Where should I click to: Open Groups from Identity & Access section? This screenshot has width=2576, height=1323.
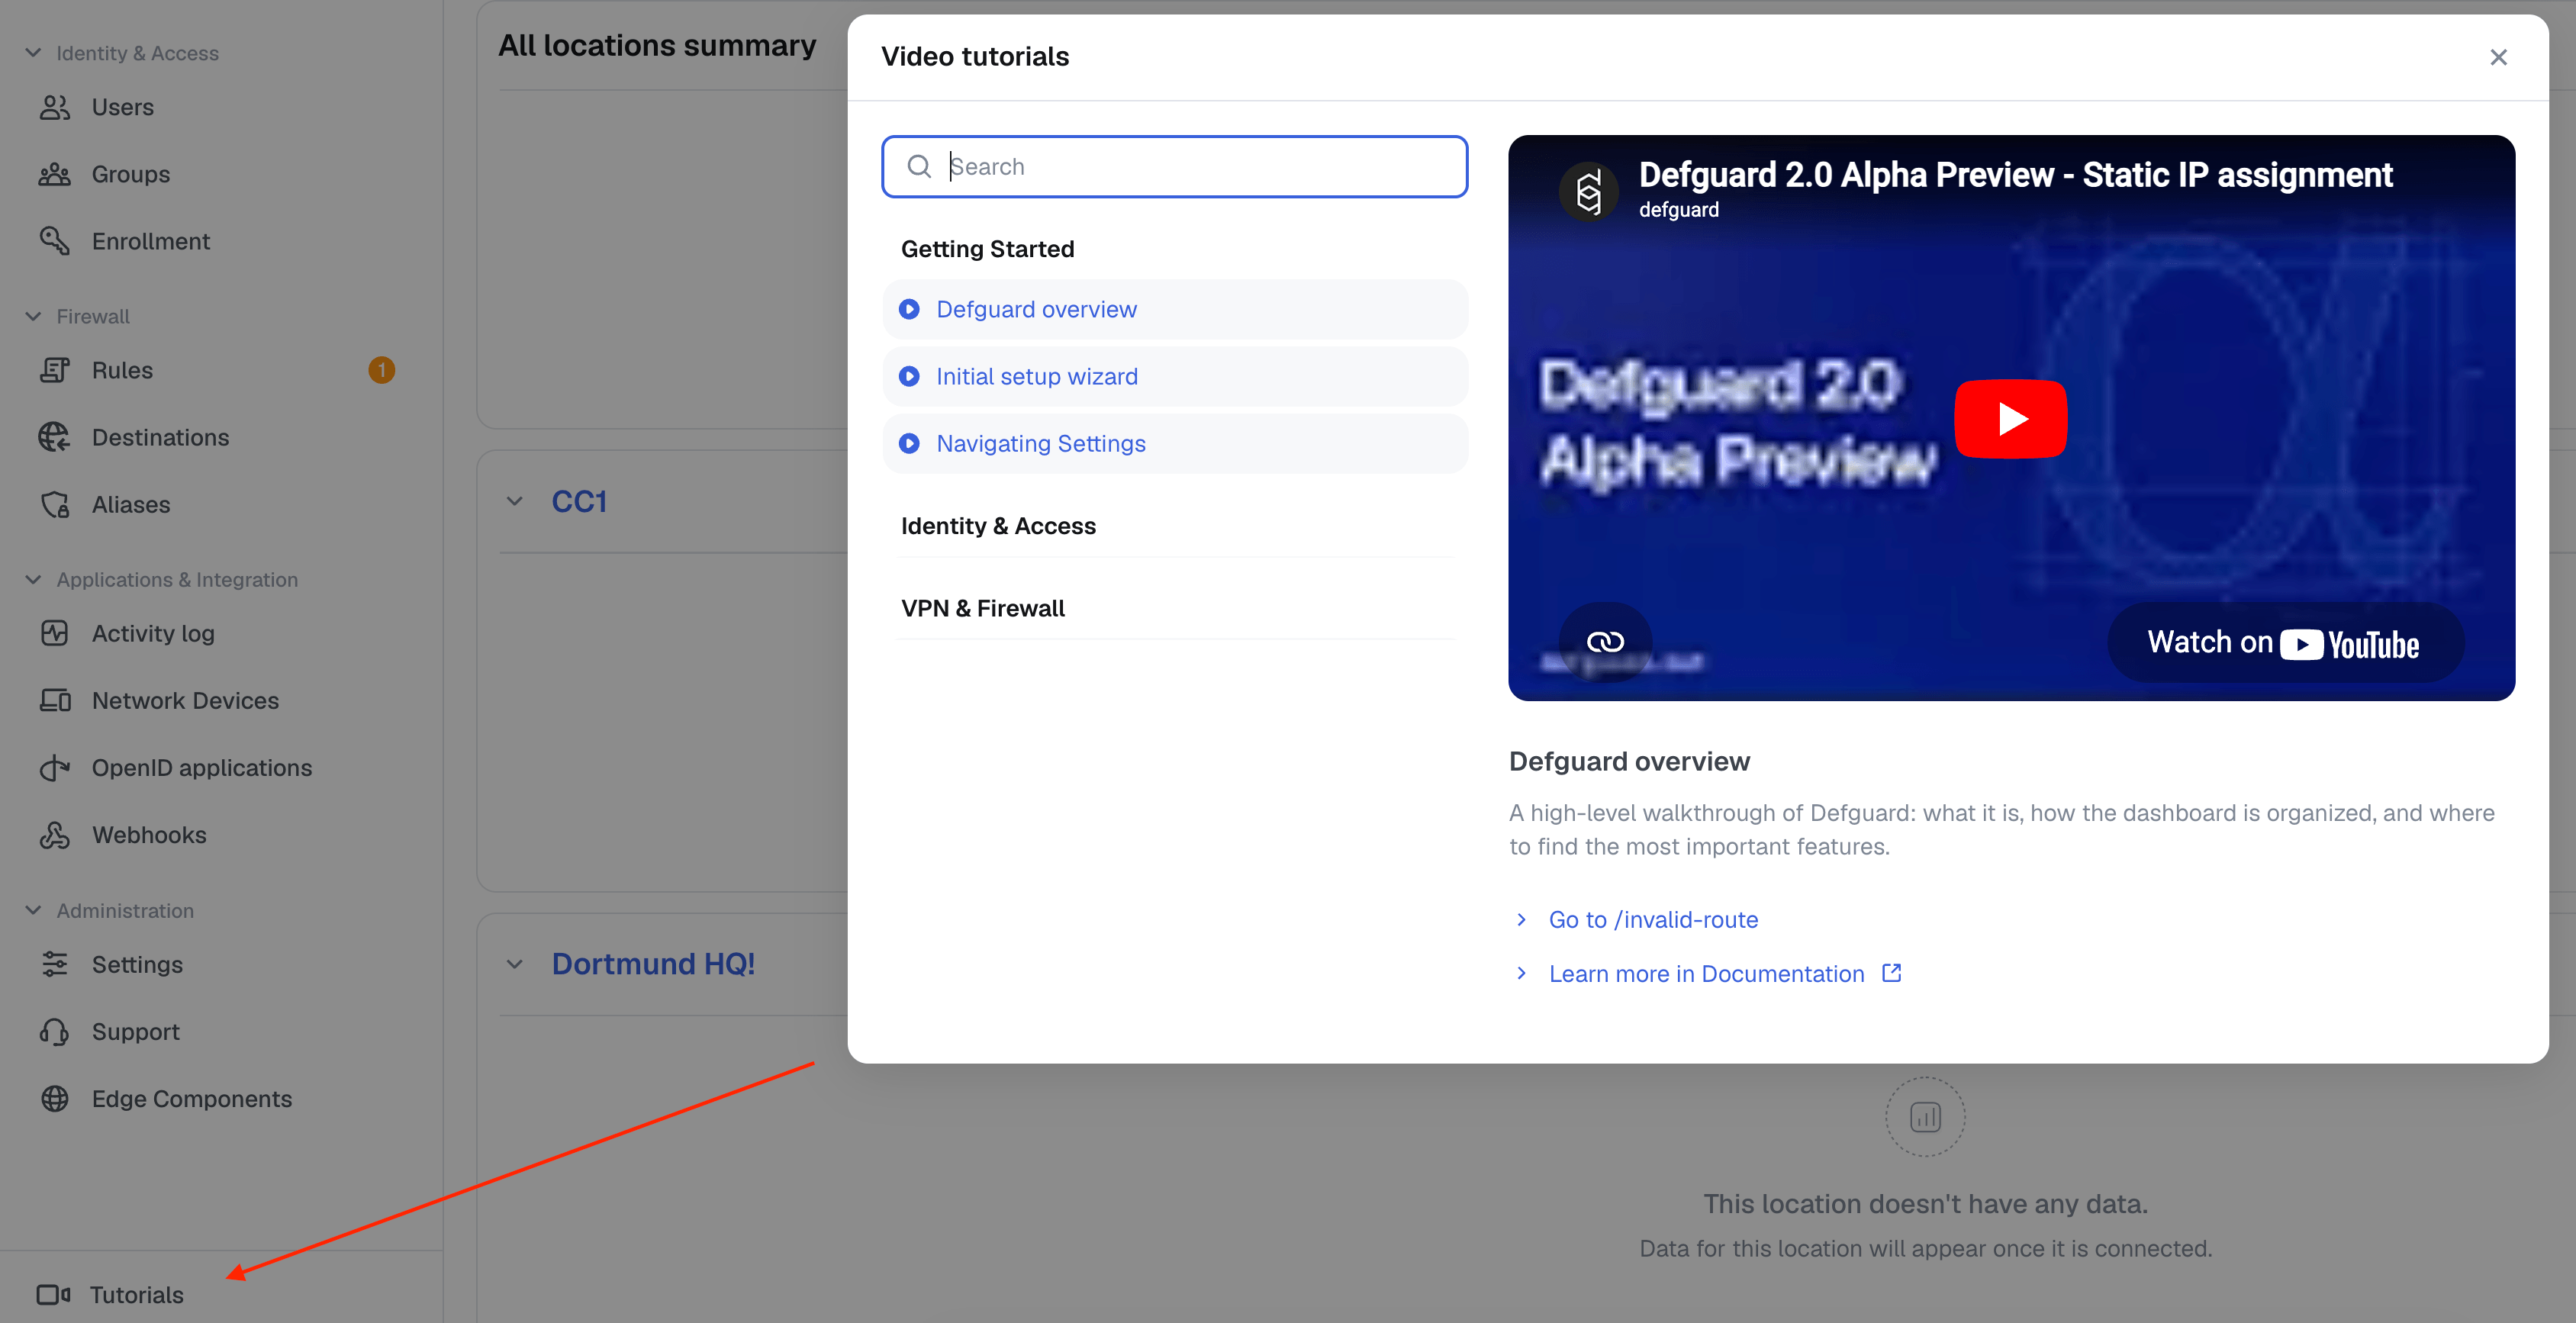(131, 173)
